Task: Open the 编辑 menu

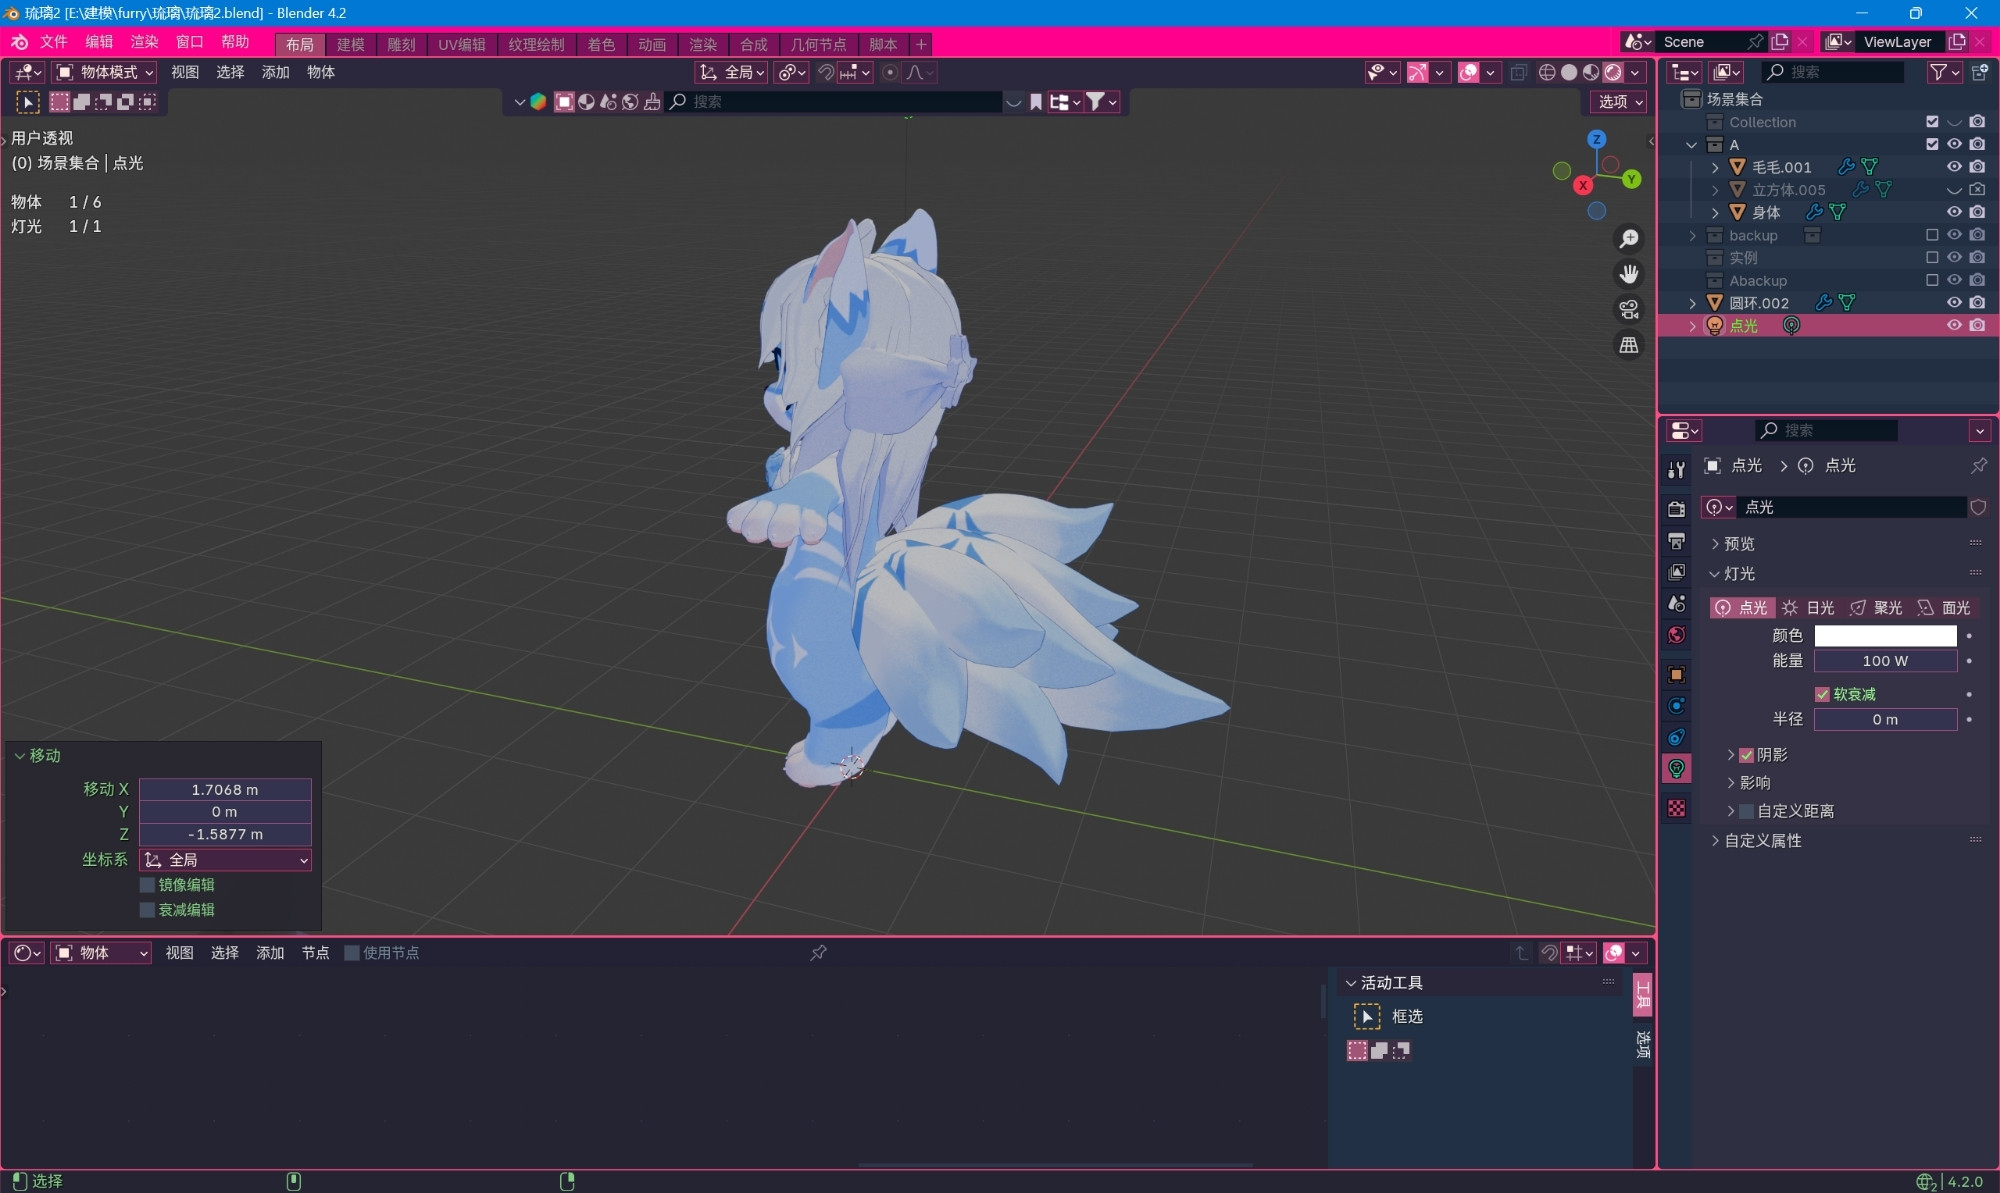Action: pyautogui.click(x=99, y=42)
